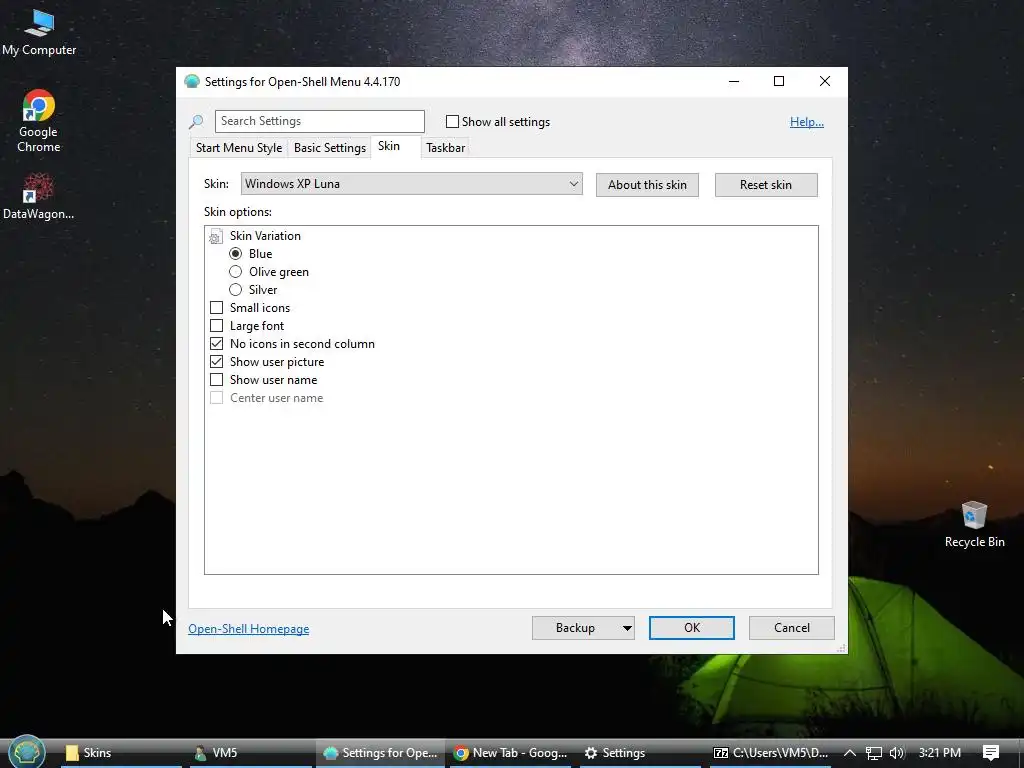Switch to 7-Zip C:\Users\VM5 taskbar item

[x=771, y=753]
